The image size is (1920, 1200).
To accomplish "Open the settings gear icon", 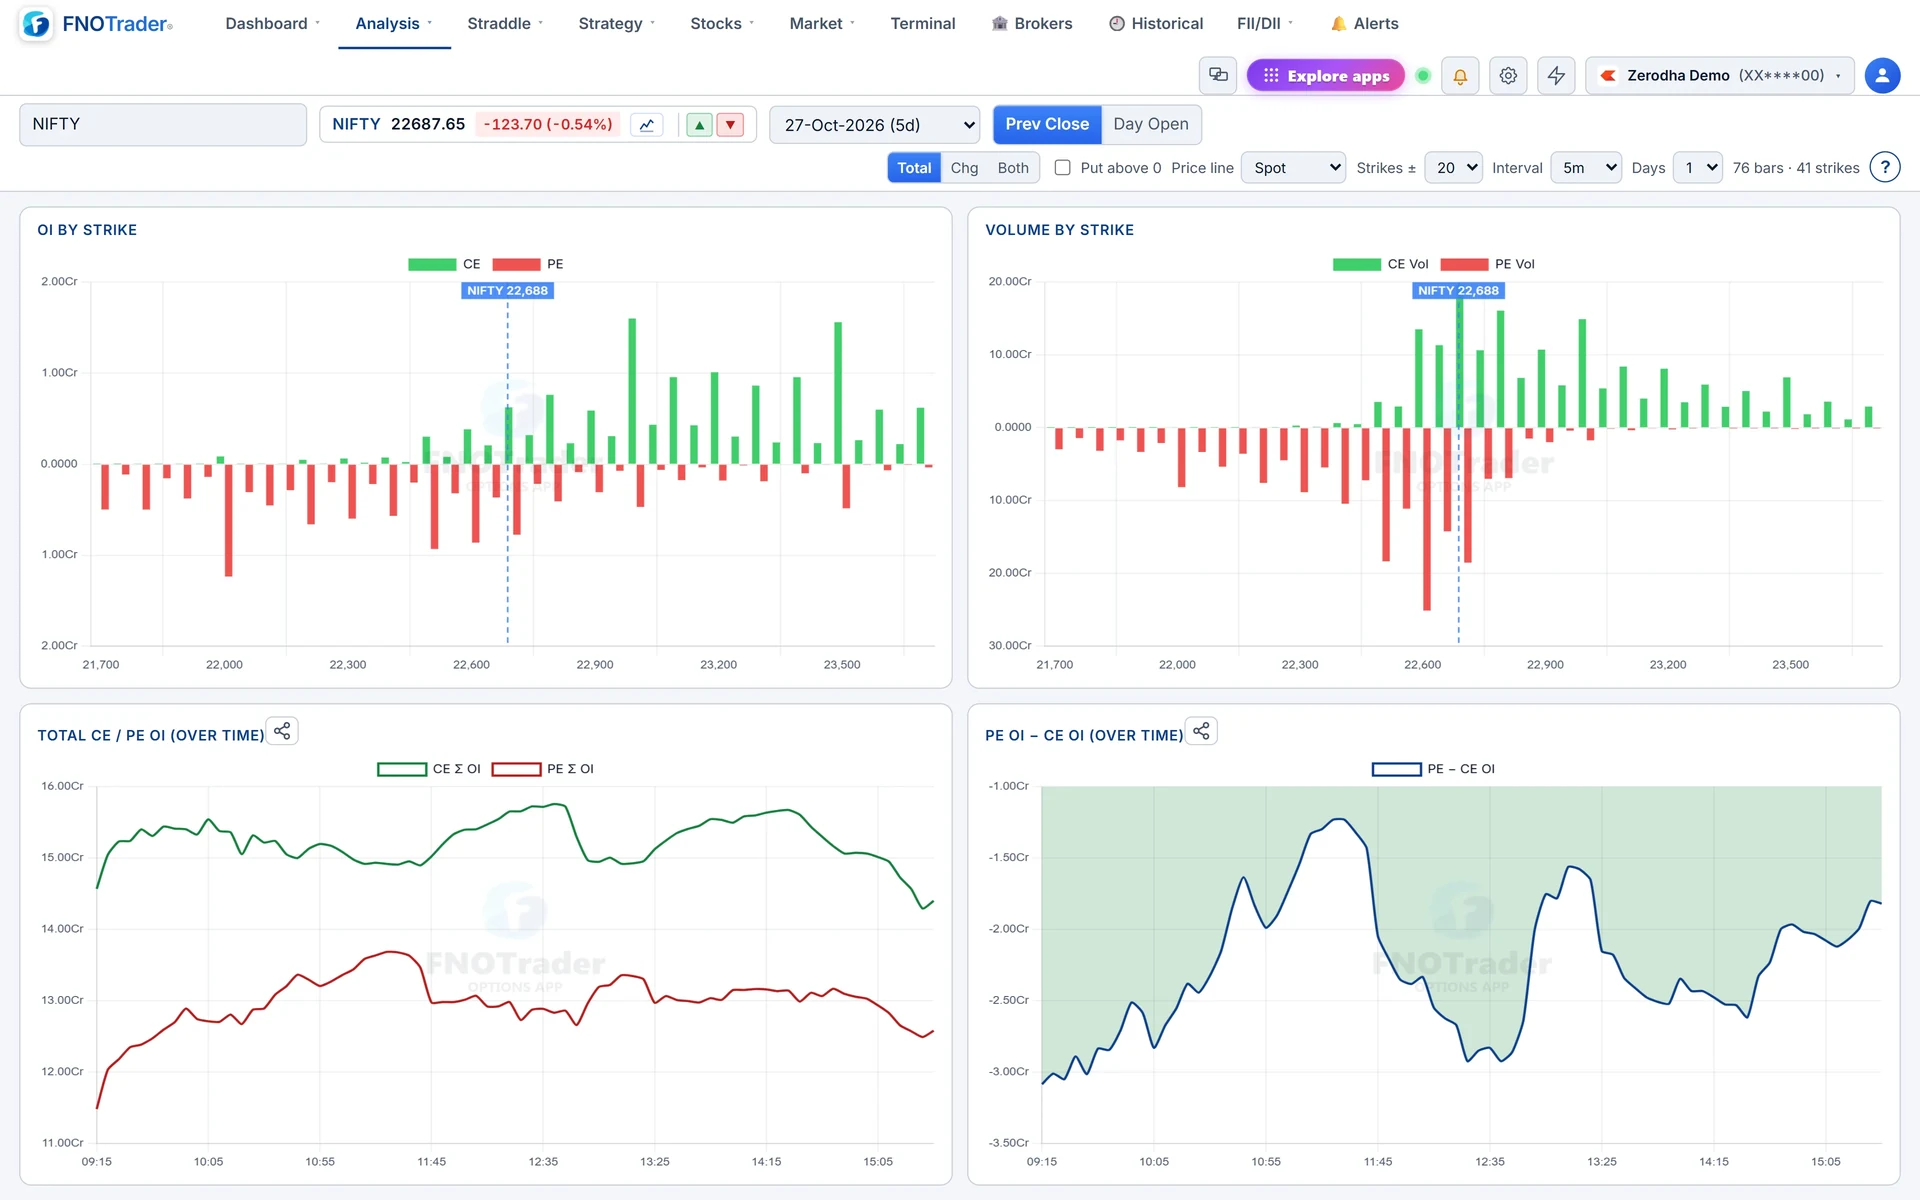I will point(1508,75).
